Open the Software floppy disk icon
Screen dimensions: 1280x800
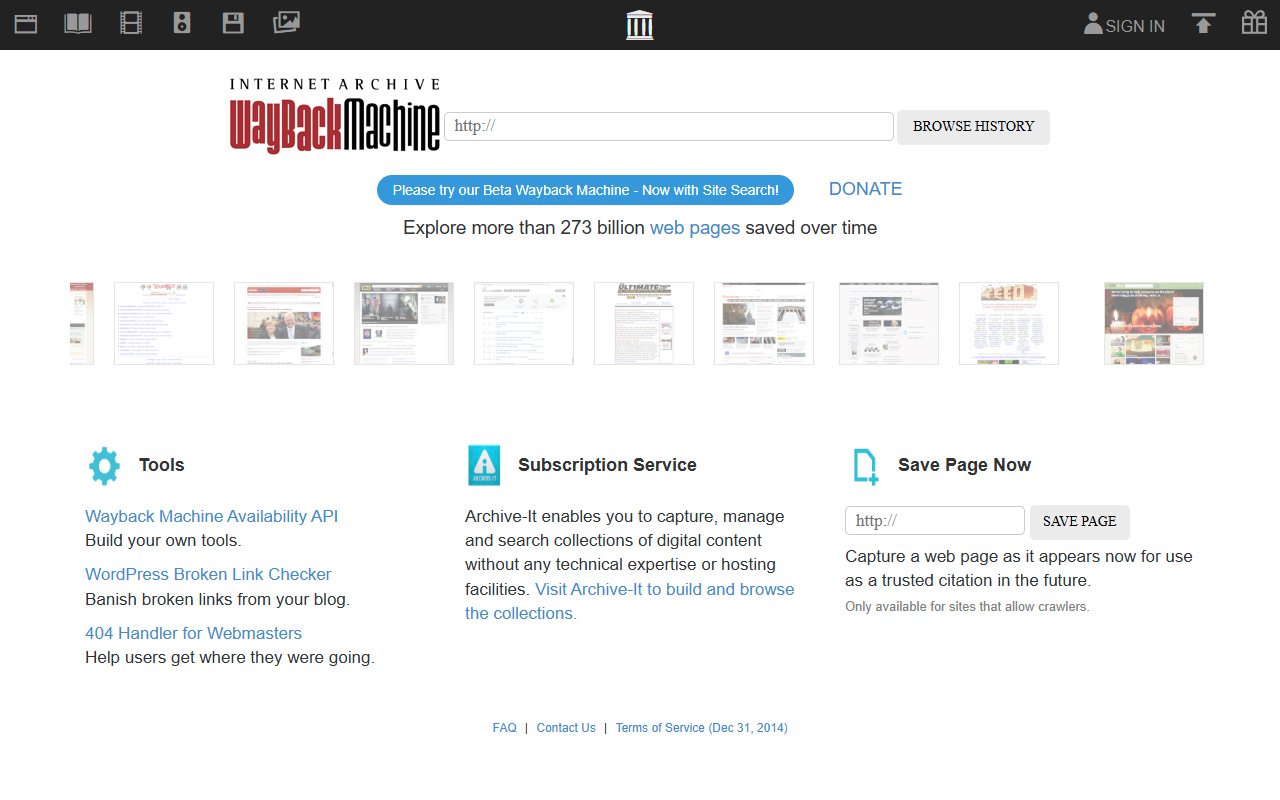point(233,23)
